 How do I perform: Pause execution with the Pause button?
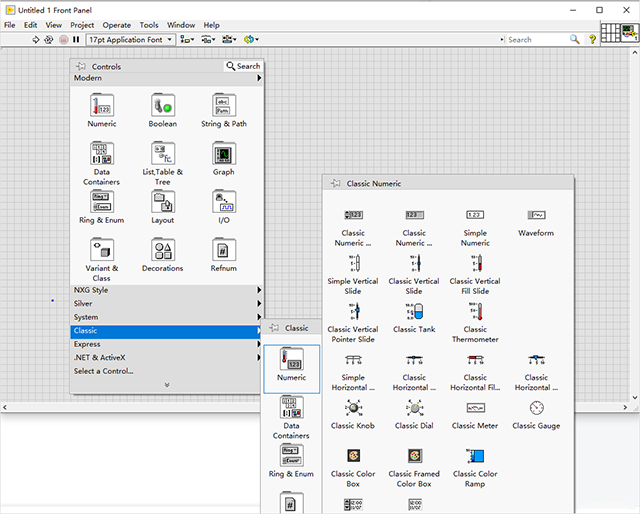(76, 40)
